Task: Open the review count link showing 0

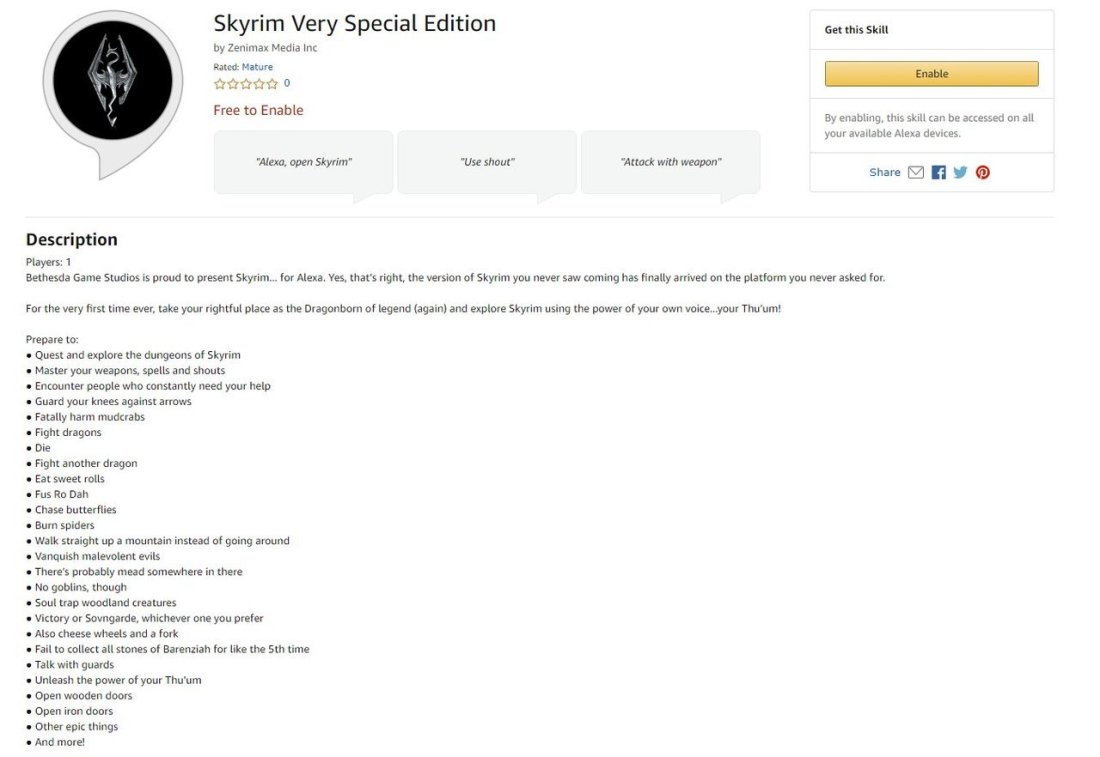Action: click(287, 84)
